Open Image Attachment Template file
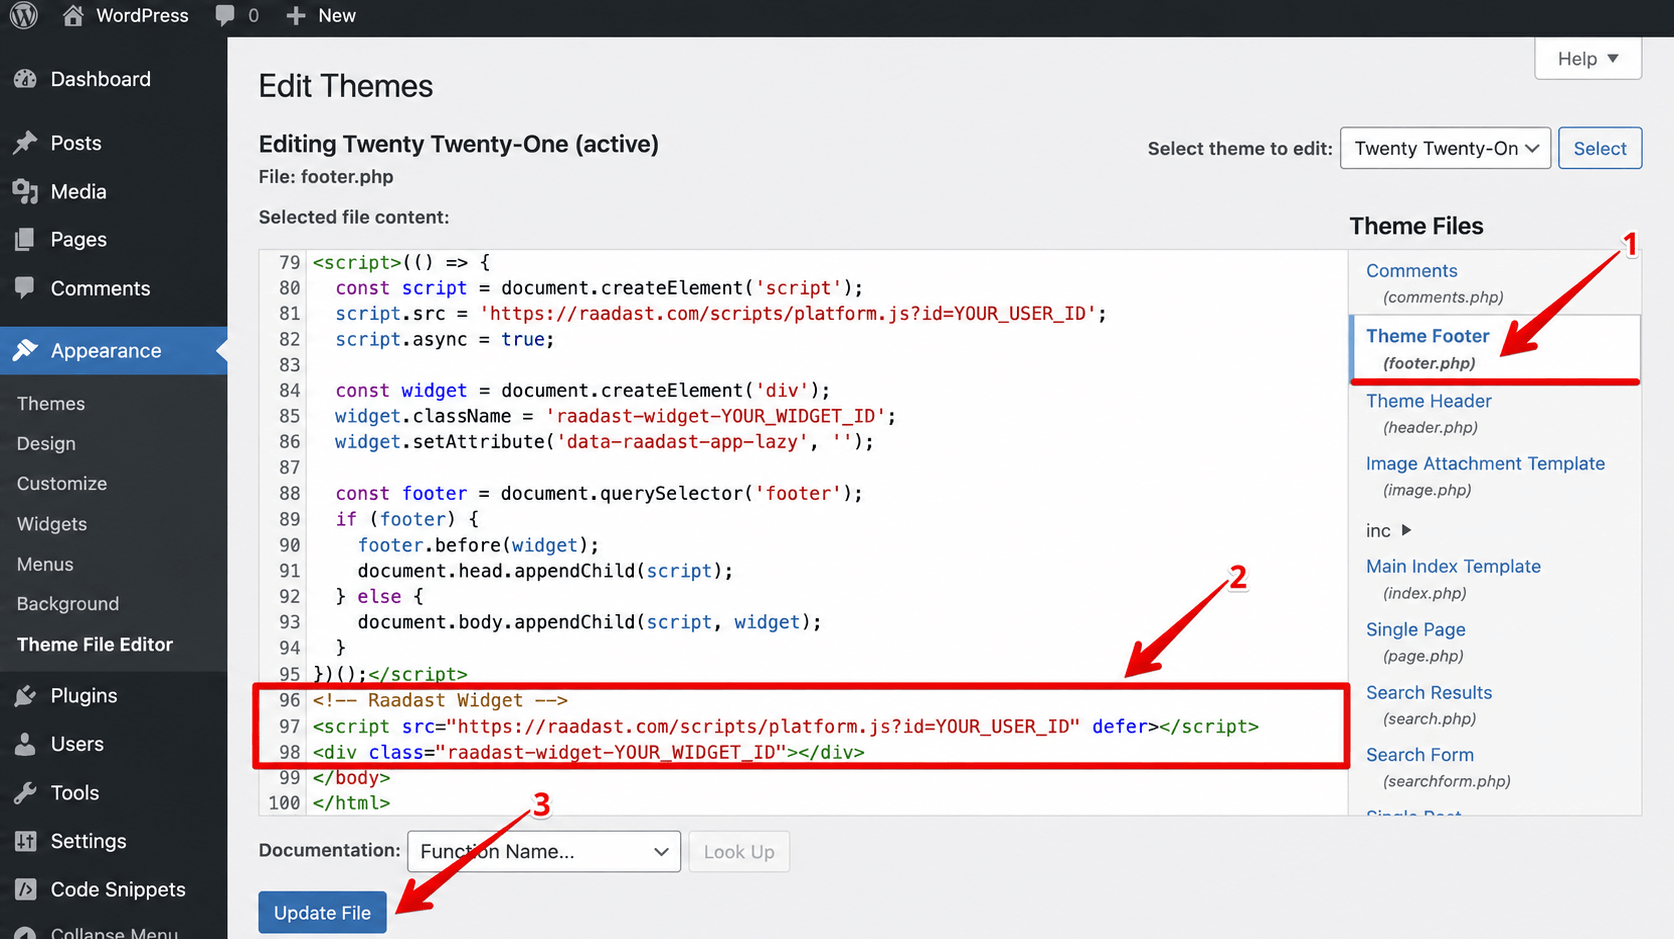The width and height of the screenshot is (1674, 939). pos(1485,463)
